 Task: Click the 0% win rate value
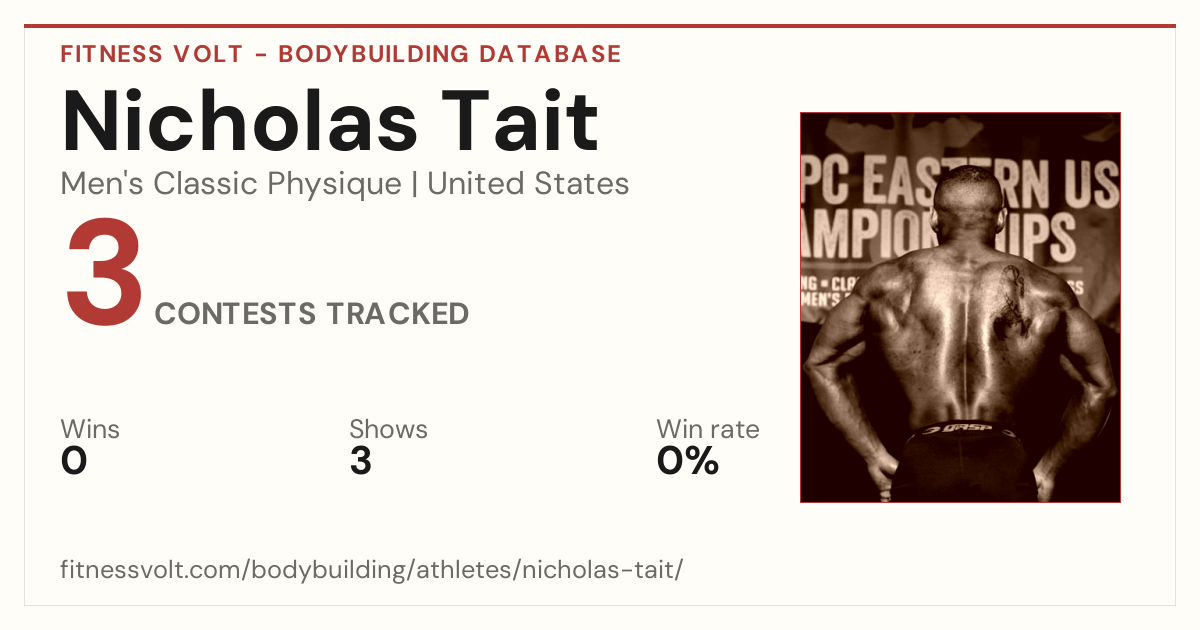(x=688, y=461)
